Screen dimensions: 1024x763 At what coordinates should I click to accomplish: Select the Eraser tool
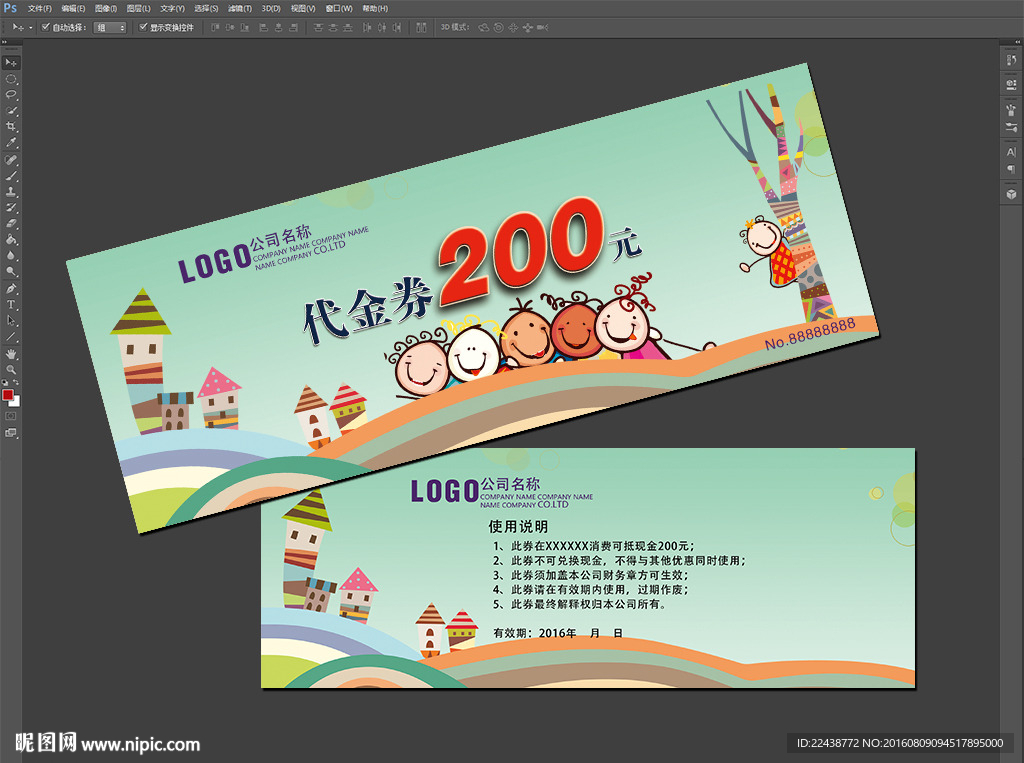[11, 223]
